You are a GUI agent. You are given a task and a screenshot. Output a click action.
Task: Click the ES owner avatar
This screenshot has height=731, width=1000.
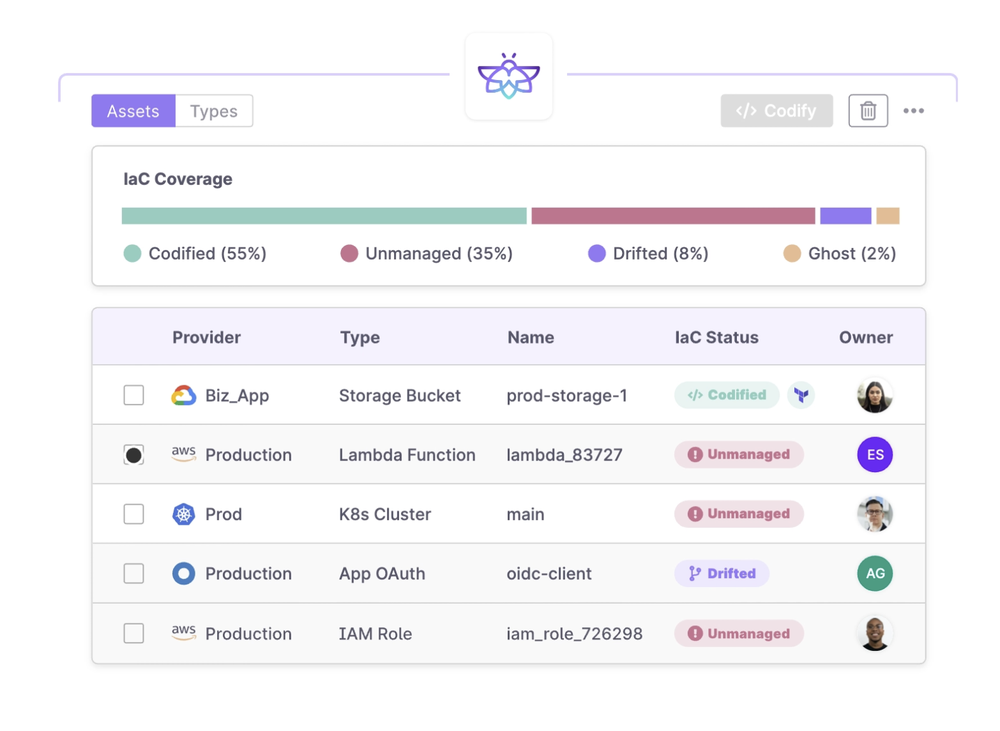(875, 454)
